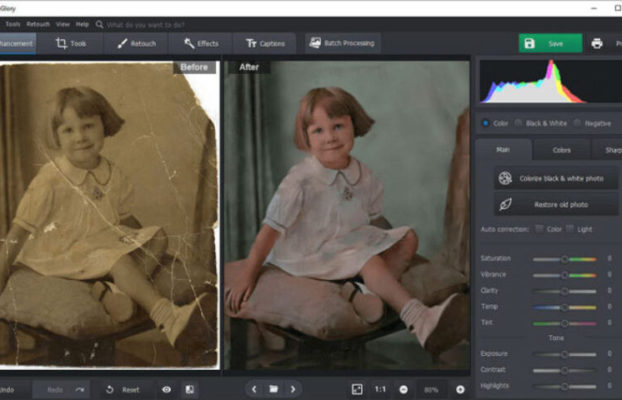Viewport: 622px width, 400px height.
Task: Click the printer icon
Action: [597, 43]
